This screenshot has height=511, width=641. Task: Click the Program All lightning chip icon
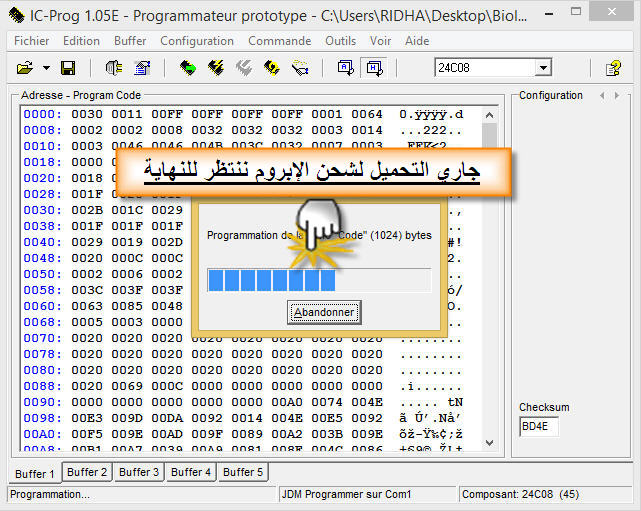(215, 68)
